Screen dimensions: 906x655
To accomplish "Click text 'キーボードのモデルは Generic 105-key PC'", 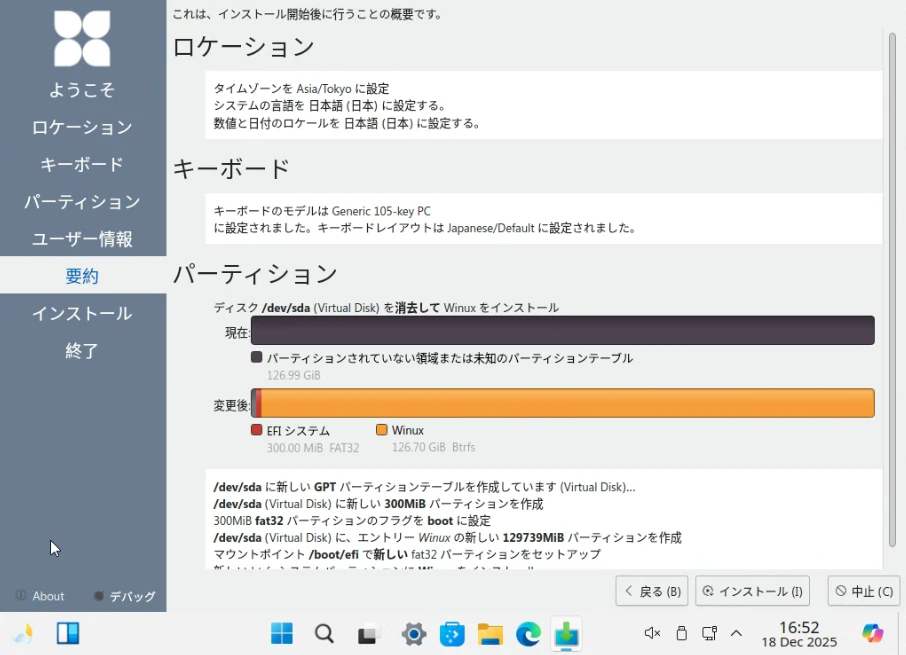I will pos(322,211).
